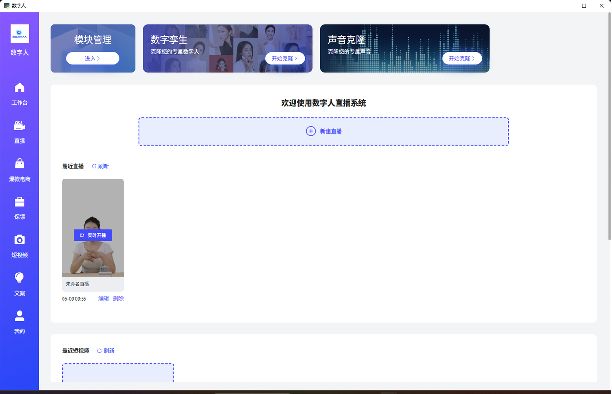Click the dashed new live stream box
This screenshot has height=394, width=612.
tap(324, 131)
